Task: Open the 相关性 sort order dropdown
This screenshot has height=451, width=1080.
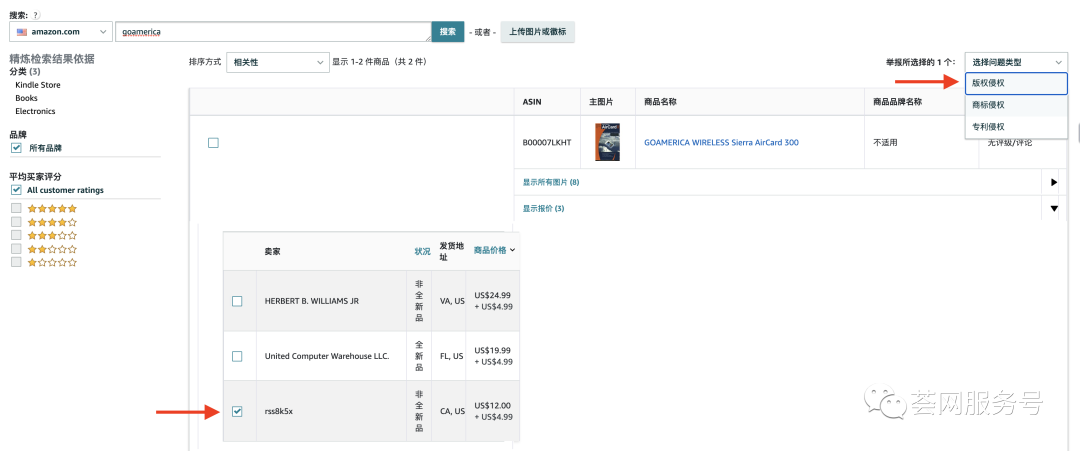Action: (278, 62)
